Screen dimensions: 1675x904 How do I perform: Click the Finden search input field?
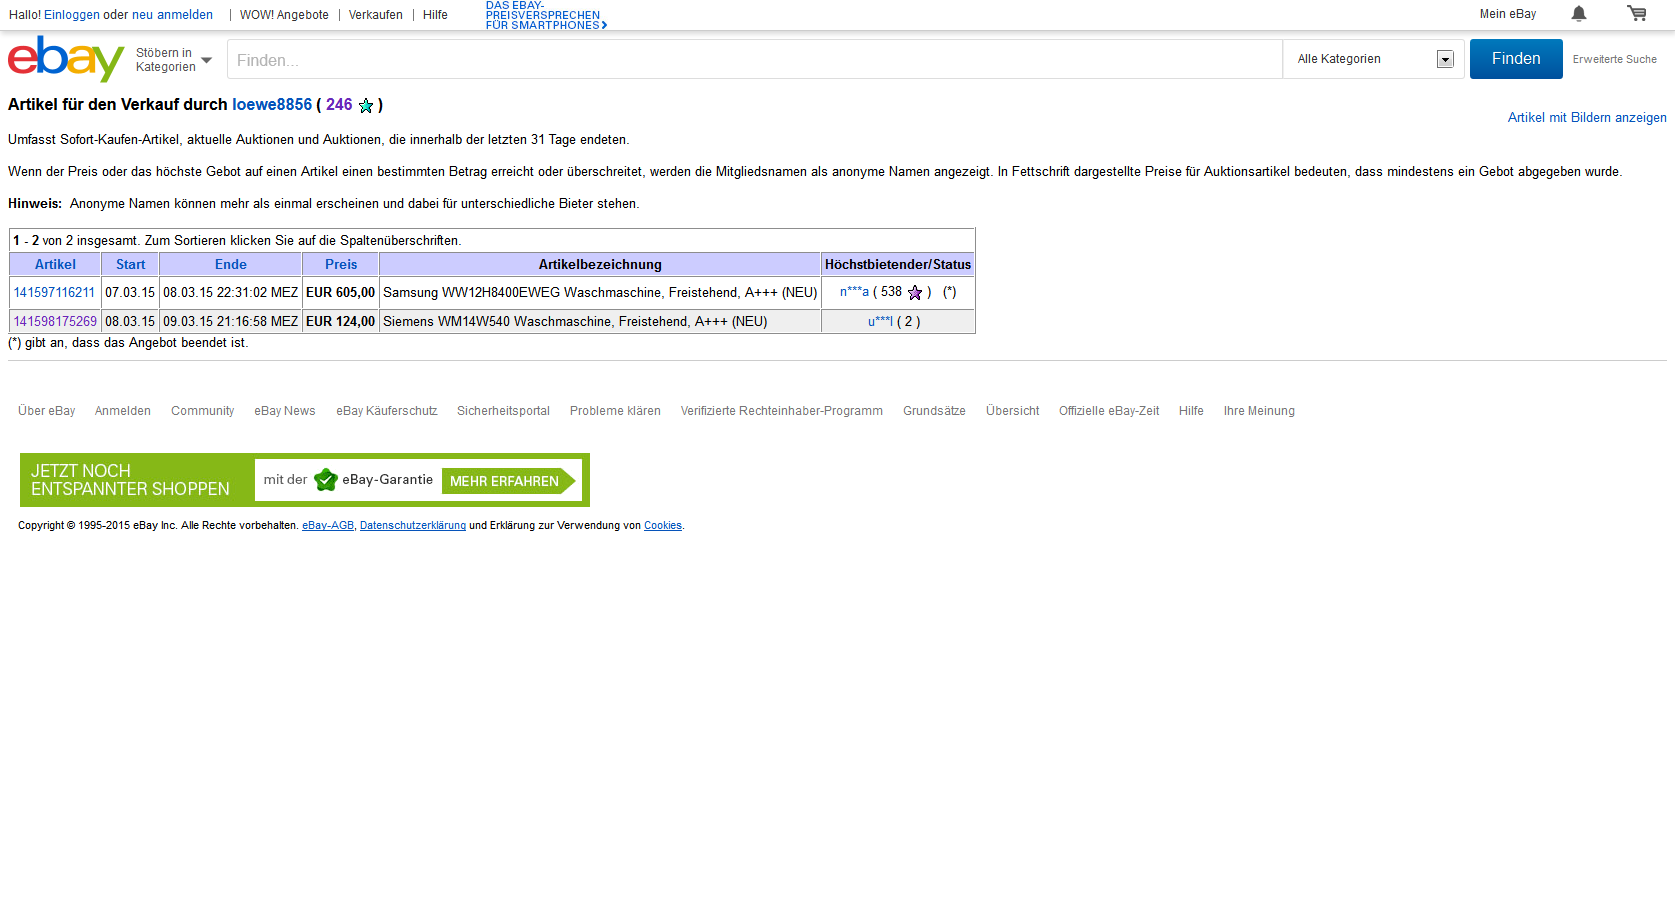755,60
